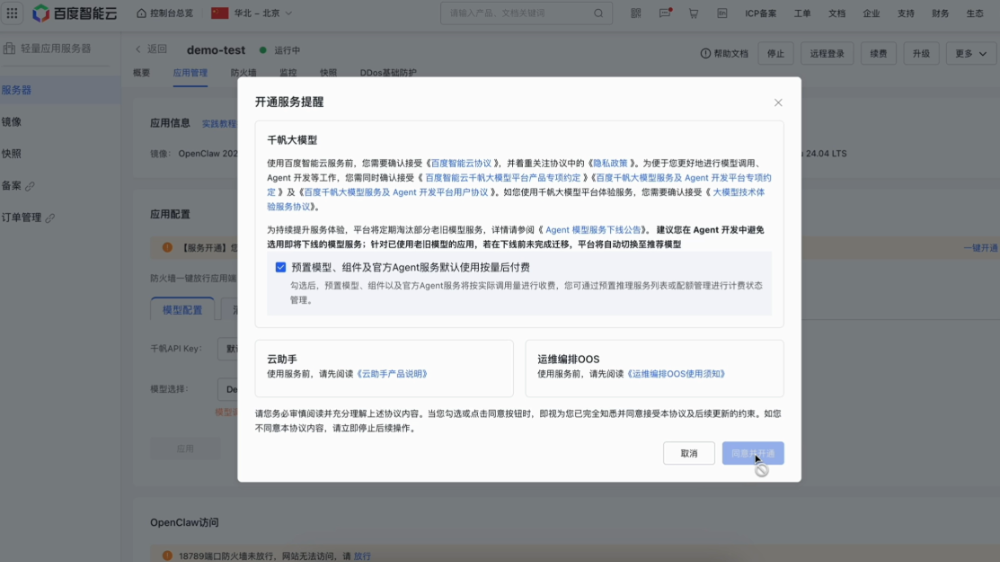The height and width of the screenshot is (562, 1000).
Task: Open the 云助手产品说明 link
Action: click(392, 374)
